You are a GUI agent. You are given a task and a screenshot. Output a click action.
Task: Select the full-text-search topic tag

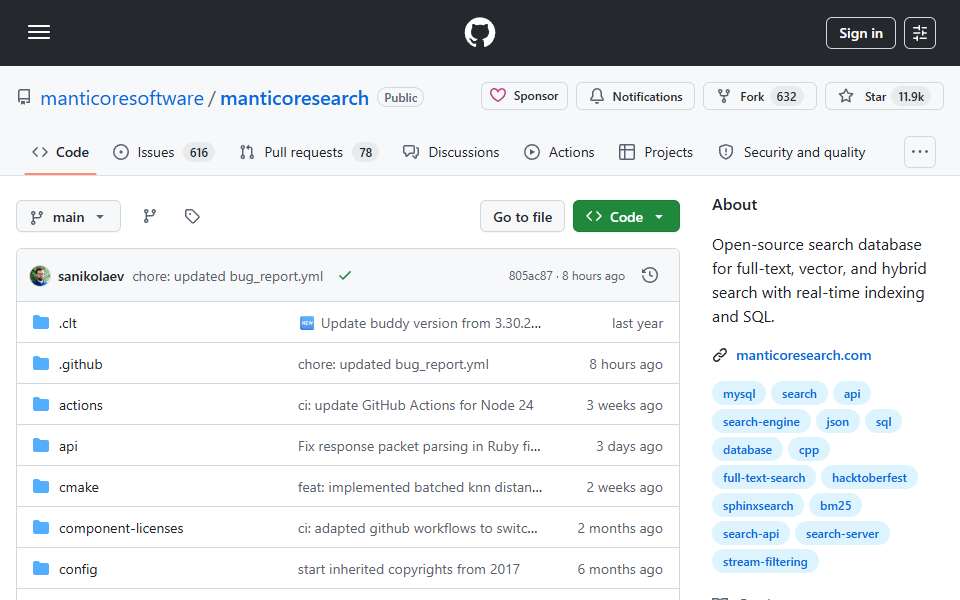click(x=764, y=478)
